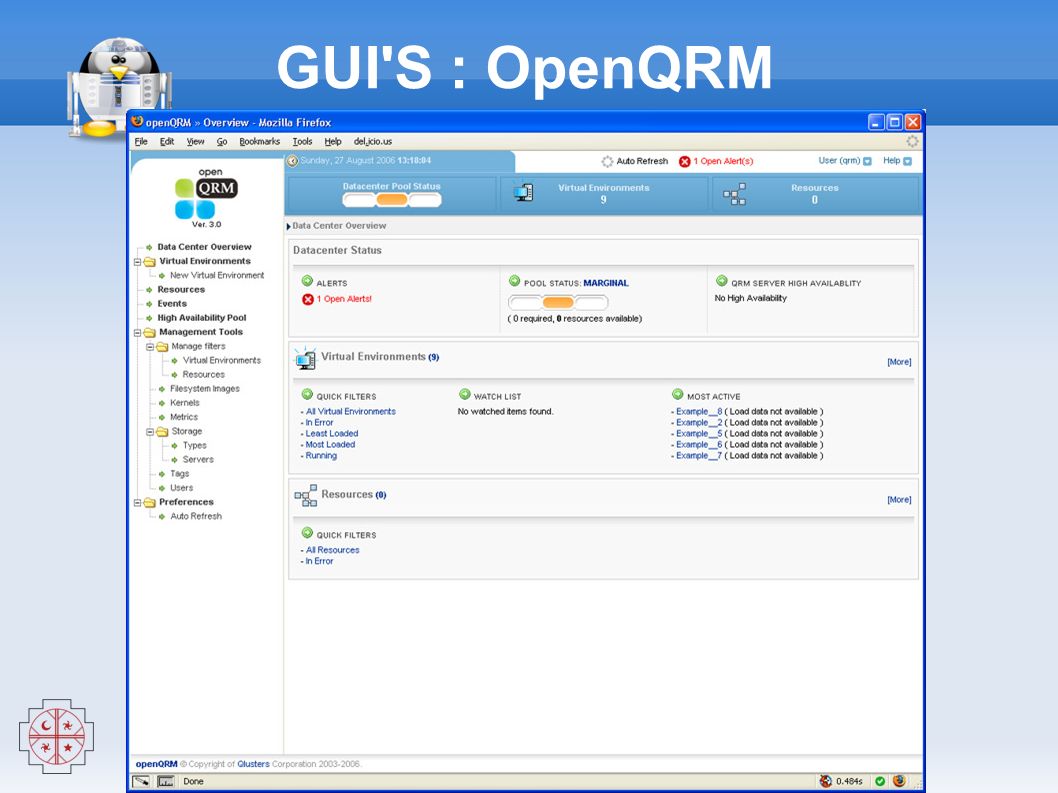Click the Virtual Environments monitor icon in top bar
Image resolution: width=1058 pixels, height=793 pixels.
coord(523,193)
